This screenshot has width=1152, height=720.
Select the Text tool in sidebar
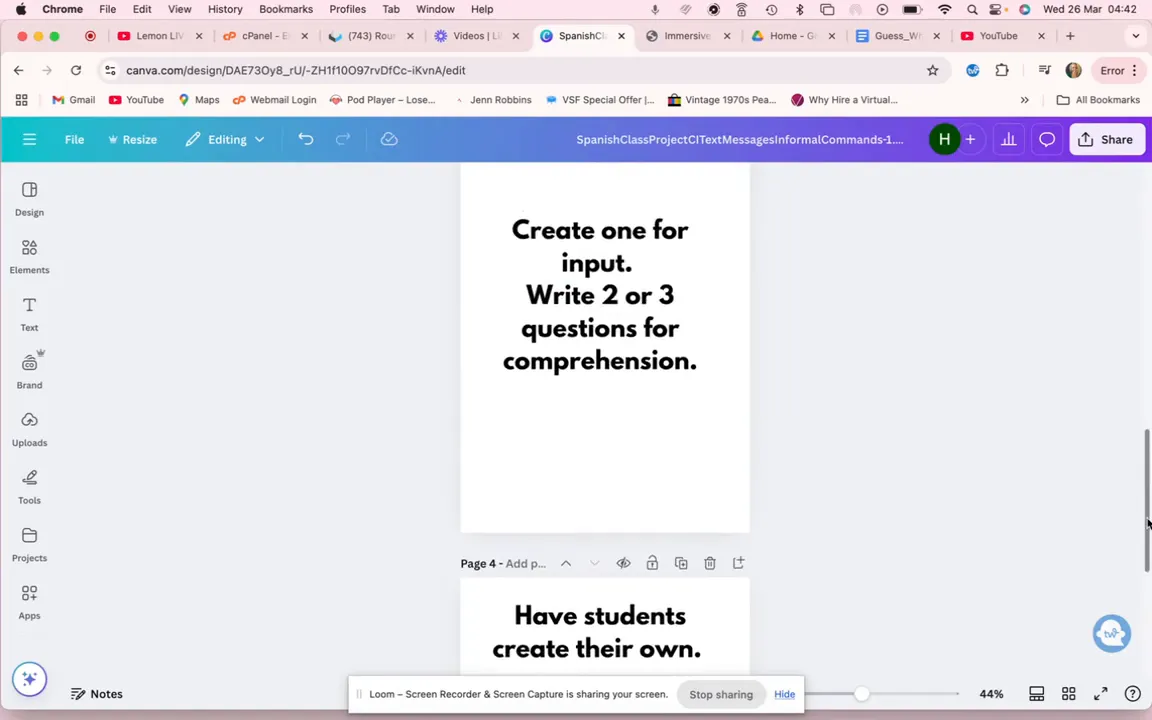point(29,313)
